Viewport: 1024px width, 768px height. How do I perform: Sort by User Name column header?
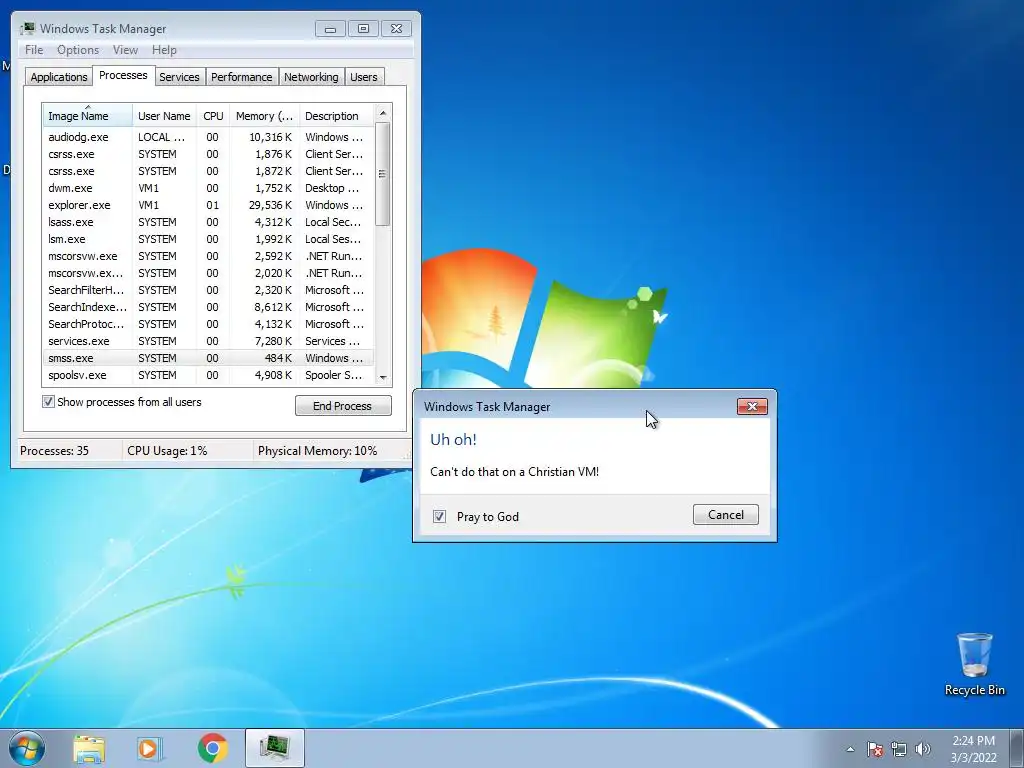click(164, 116)
